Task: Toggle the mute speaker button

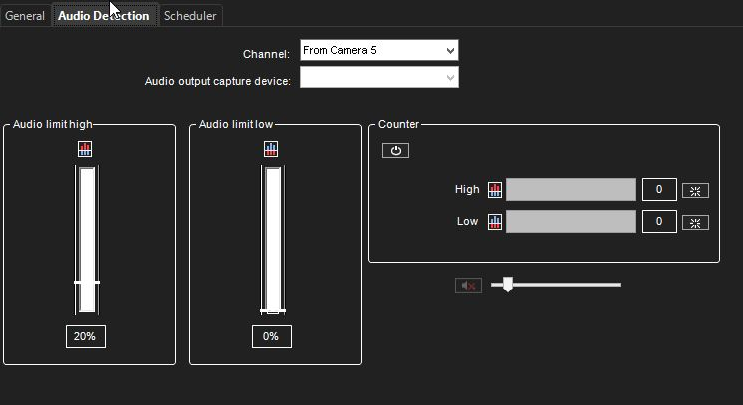Action: 468,285
